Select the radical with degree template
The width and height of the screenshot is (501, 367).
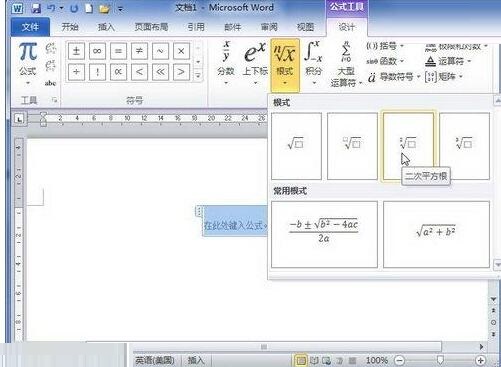(x=352, y=146)
